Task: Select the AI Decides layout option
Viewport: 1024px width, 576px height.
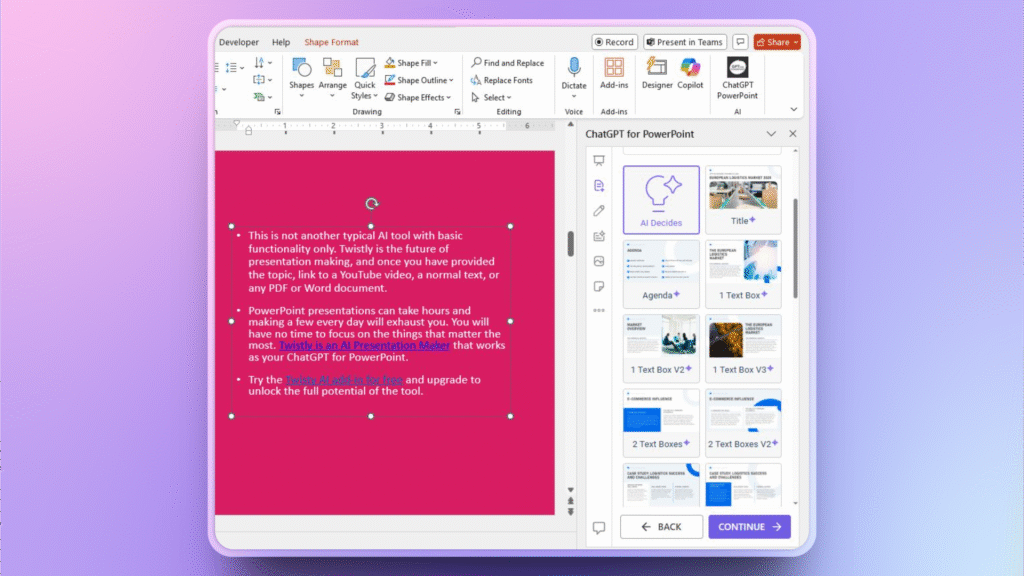Action: point(660,198)
